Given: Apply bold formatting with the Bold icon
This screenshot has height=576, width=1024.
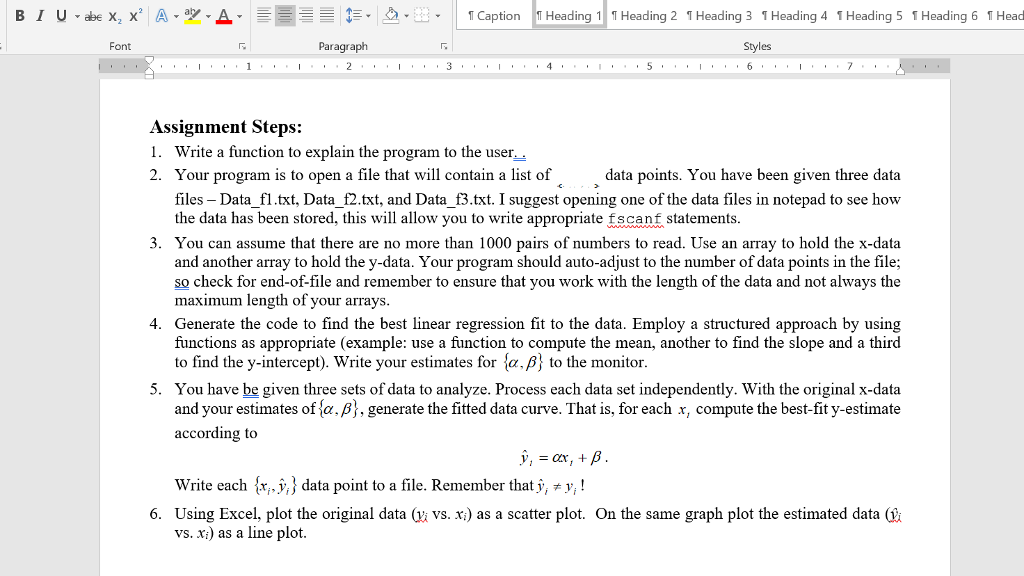Looking at the screenshot, I should [x=19, y=15].
